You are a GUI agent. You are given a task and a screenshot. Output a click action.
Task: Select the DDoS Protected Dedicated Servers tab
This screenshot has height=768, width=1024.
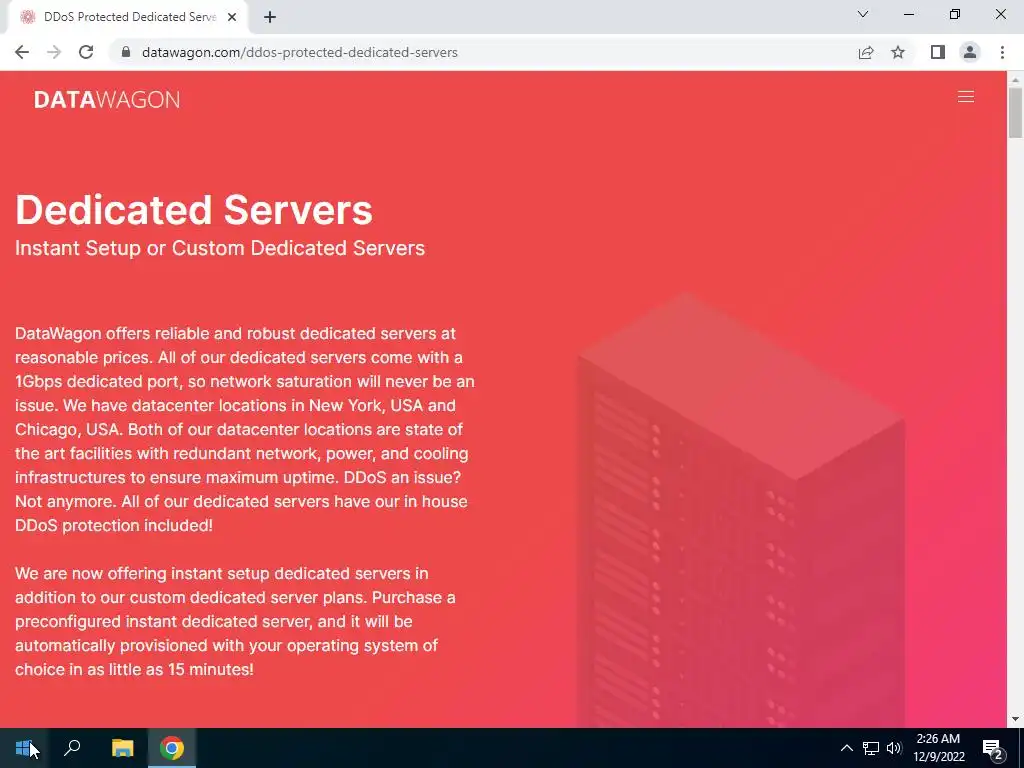[128, 17]
